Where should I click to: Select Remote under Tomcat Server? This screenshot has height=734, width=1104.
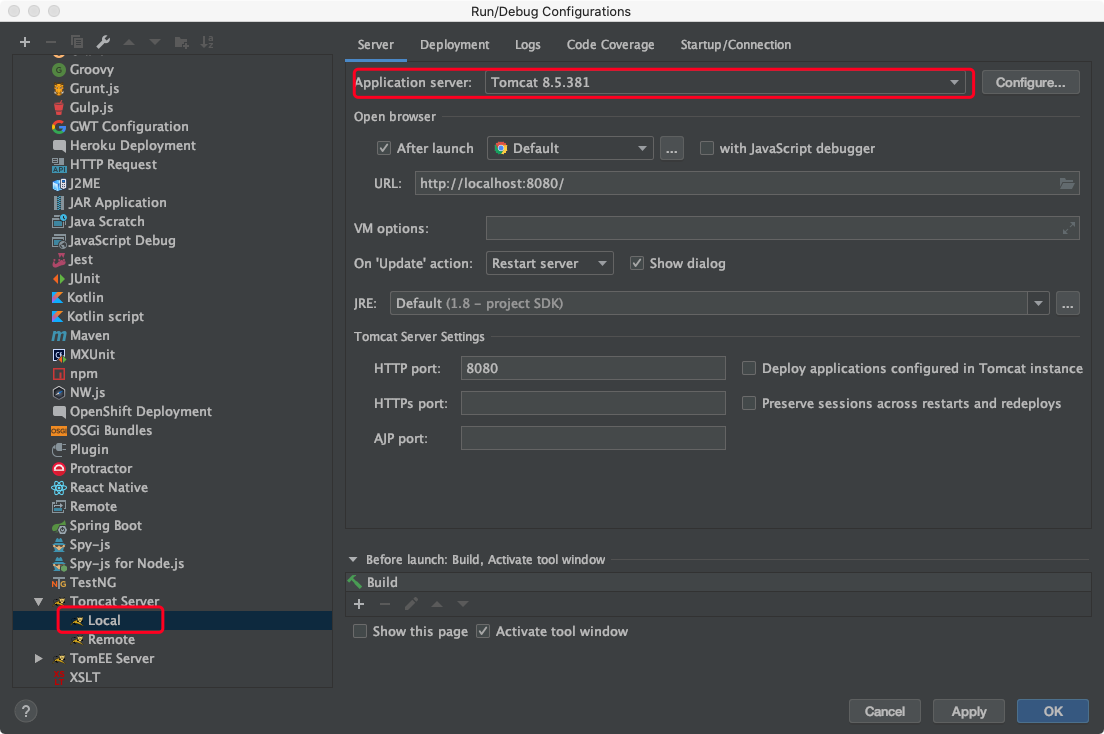pos(111,640)
